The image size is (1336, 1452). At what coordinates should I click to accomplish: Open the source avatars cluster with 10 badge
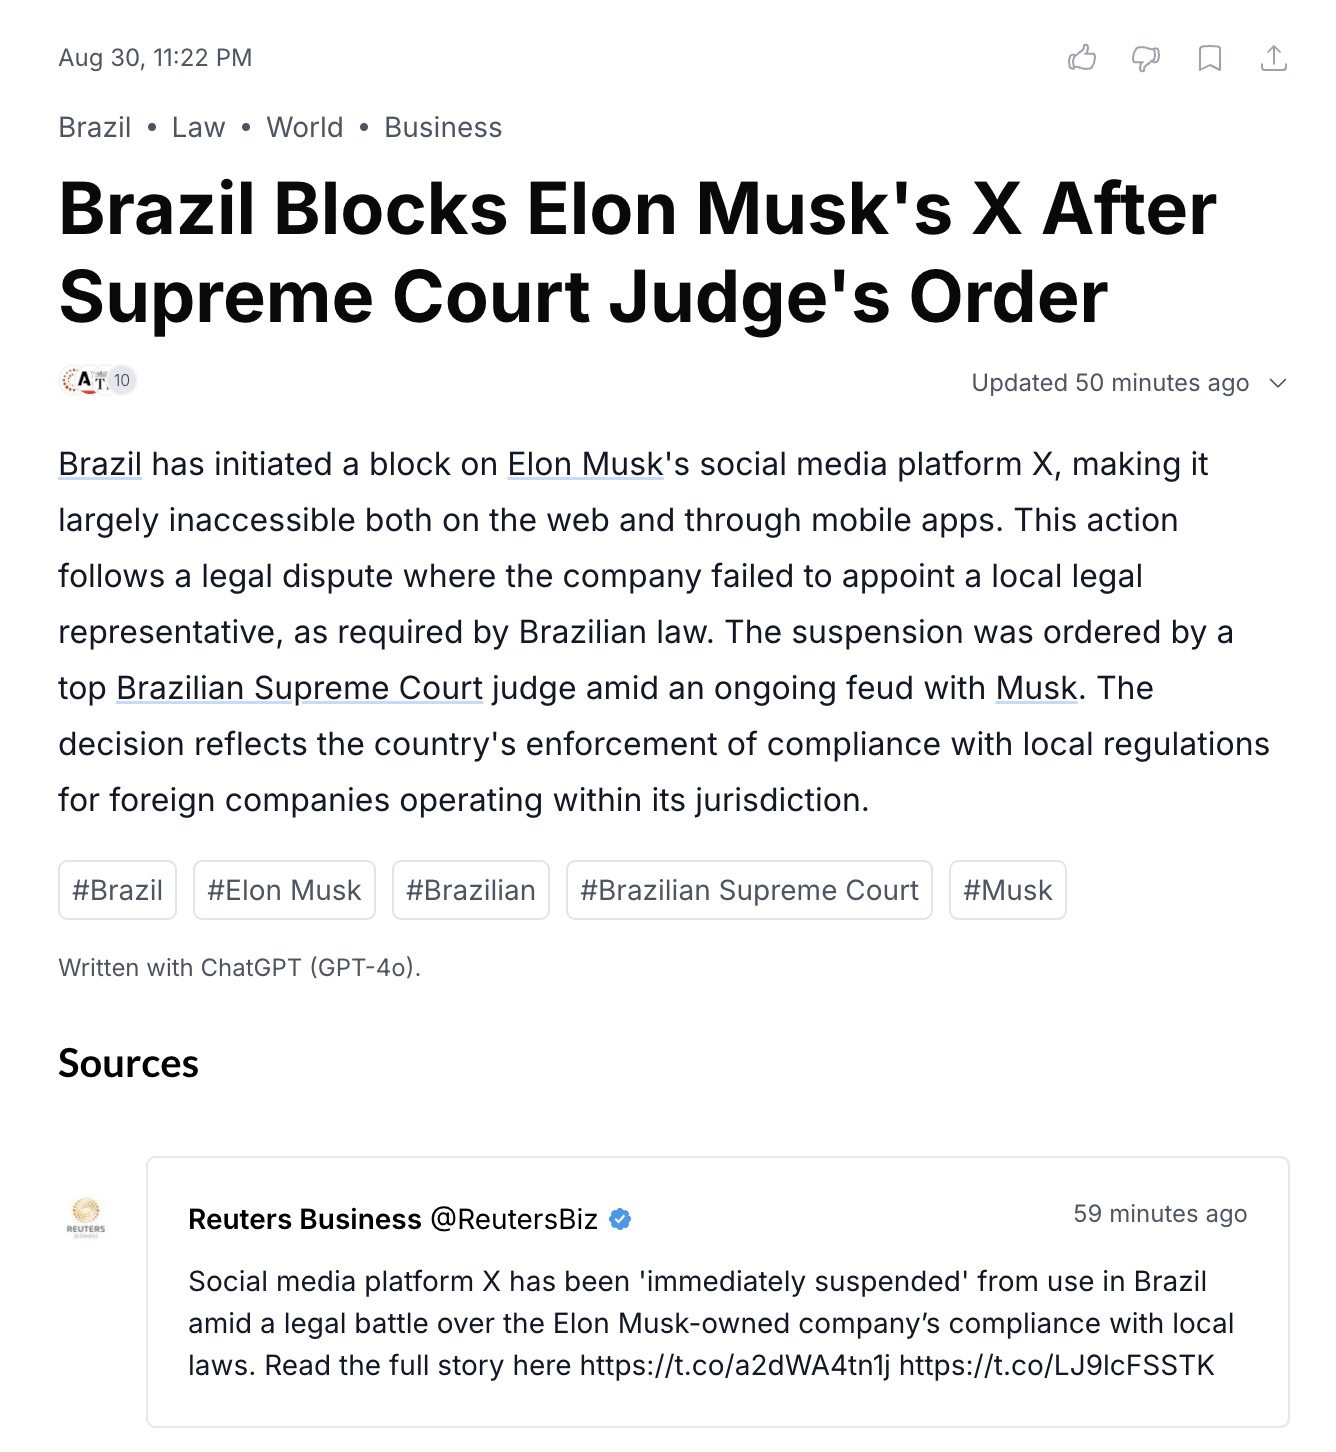[98, 380]
